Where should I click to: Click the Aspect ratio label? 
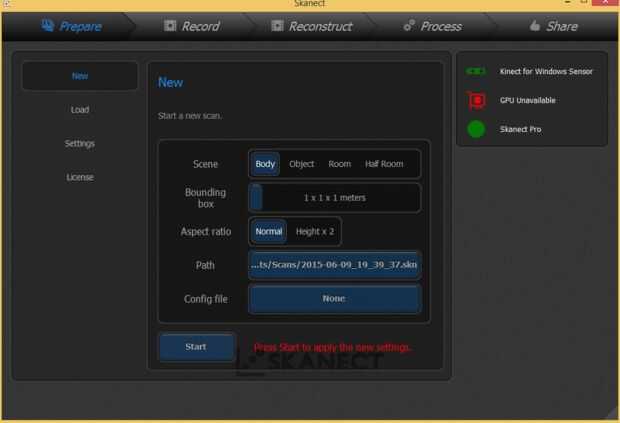click(x=206, y=231)
